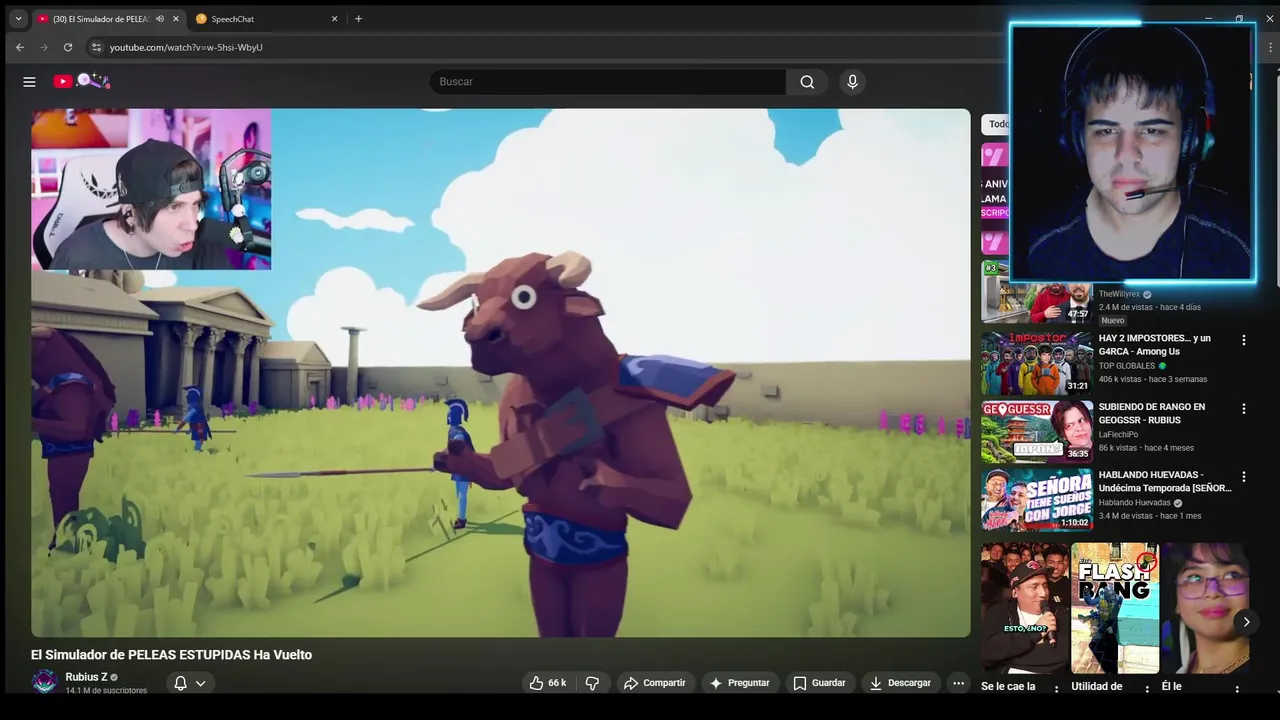1280x720 pixels.
Task: Click the browser forward arrow
Action: 44,47
